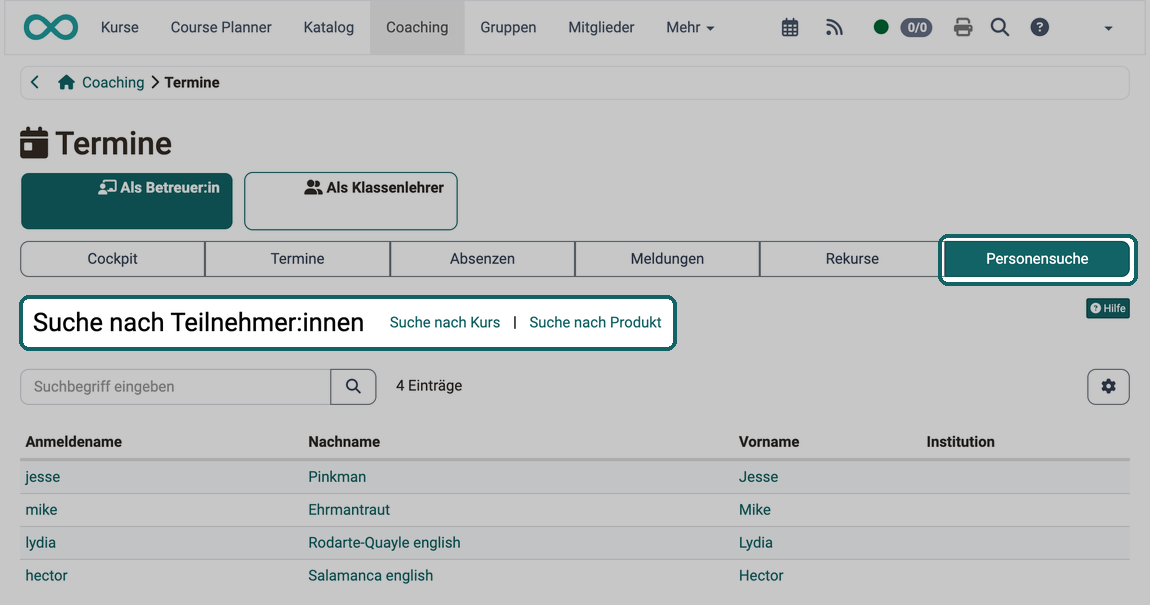Click the green online status indicator
Viewport: 1150px width, 605px height.
[x=881, y=27]
